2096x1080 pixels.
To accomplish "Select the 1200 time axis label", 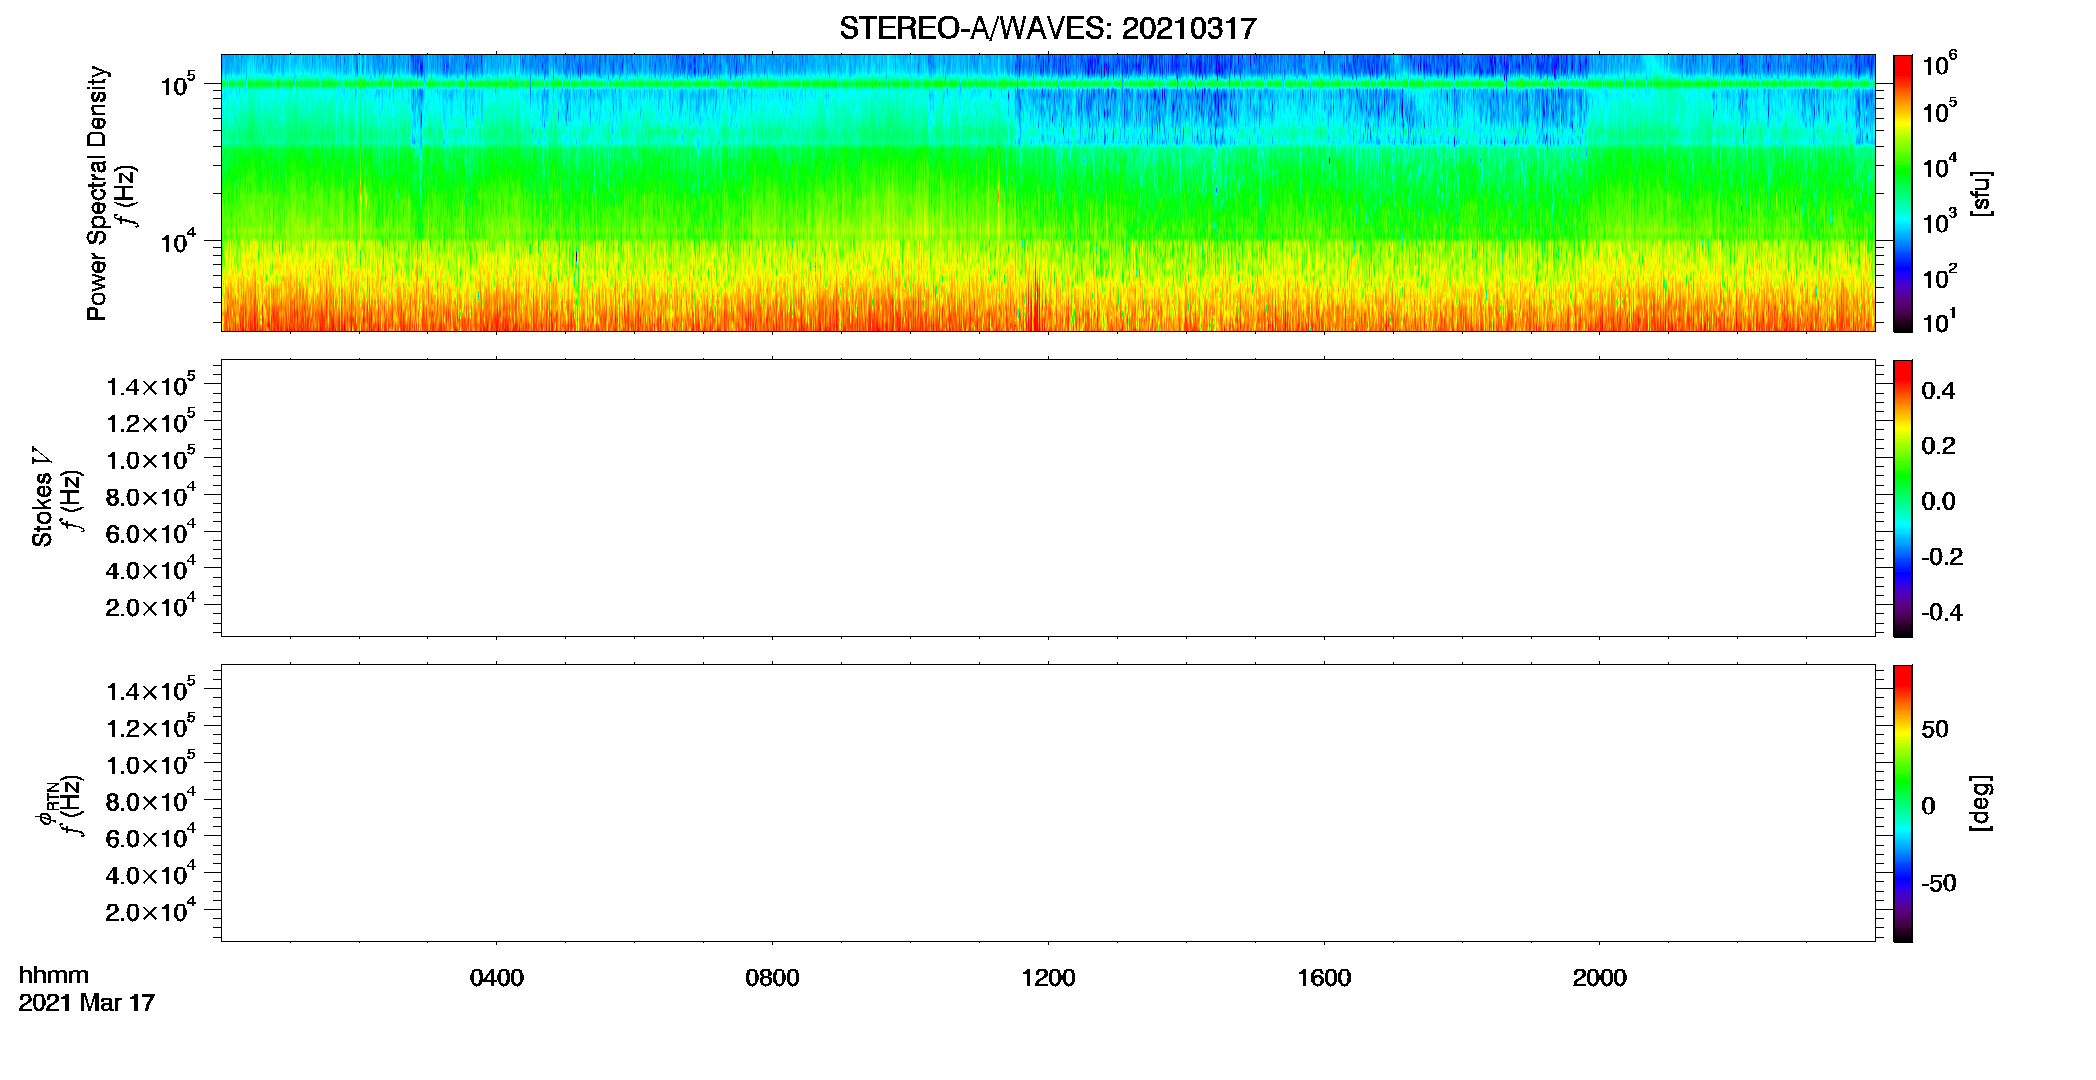I will [1048, 978].
